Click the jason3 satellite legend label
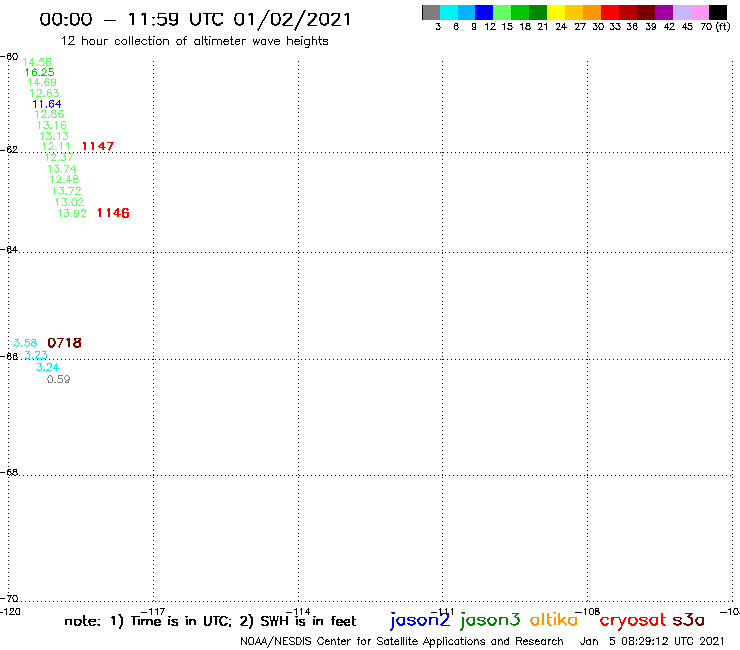 click(490, 620)
